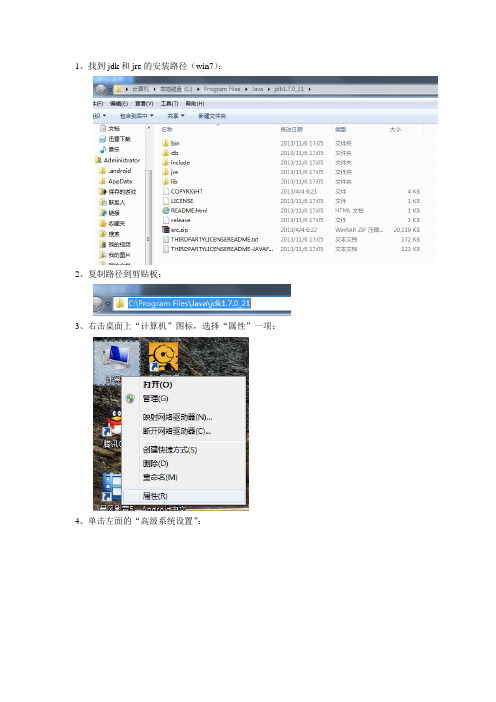
Task: Click the folder icon in copied-path address bar
Action: (x=120, y=304)
